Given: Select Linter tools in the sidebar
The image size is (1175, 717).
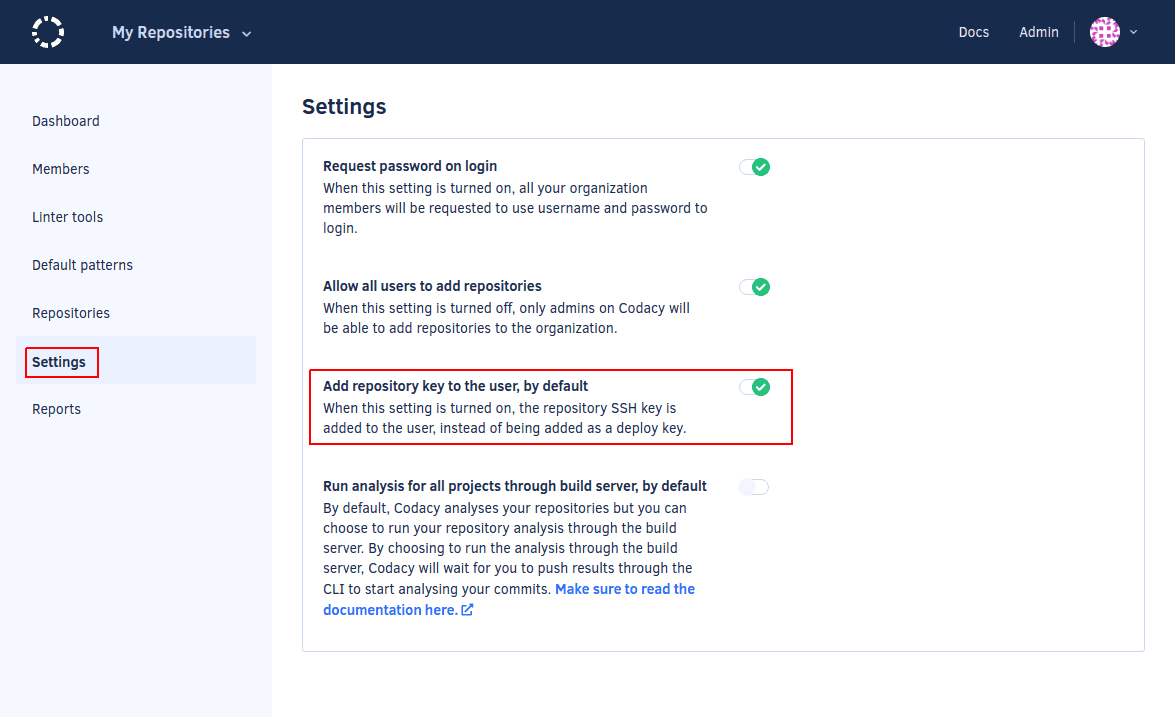Looking at the screenshot, I should [x=67, y=216].
